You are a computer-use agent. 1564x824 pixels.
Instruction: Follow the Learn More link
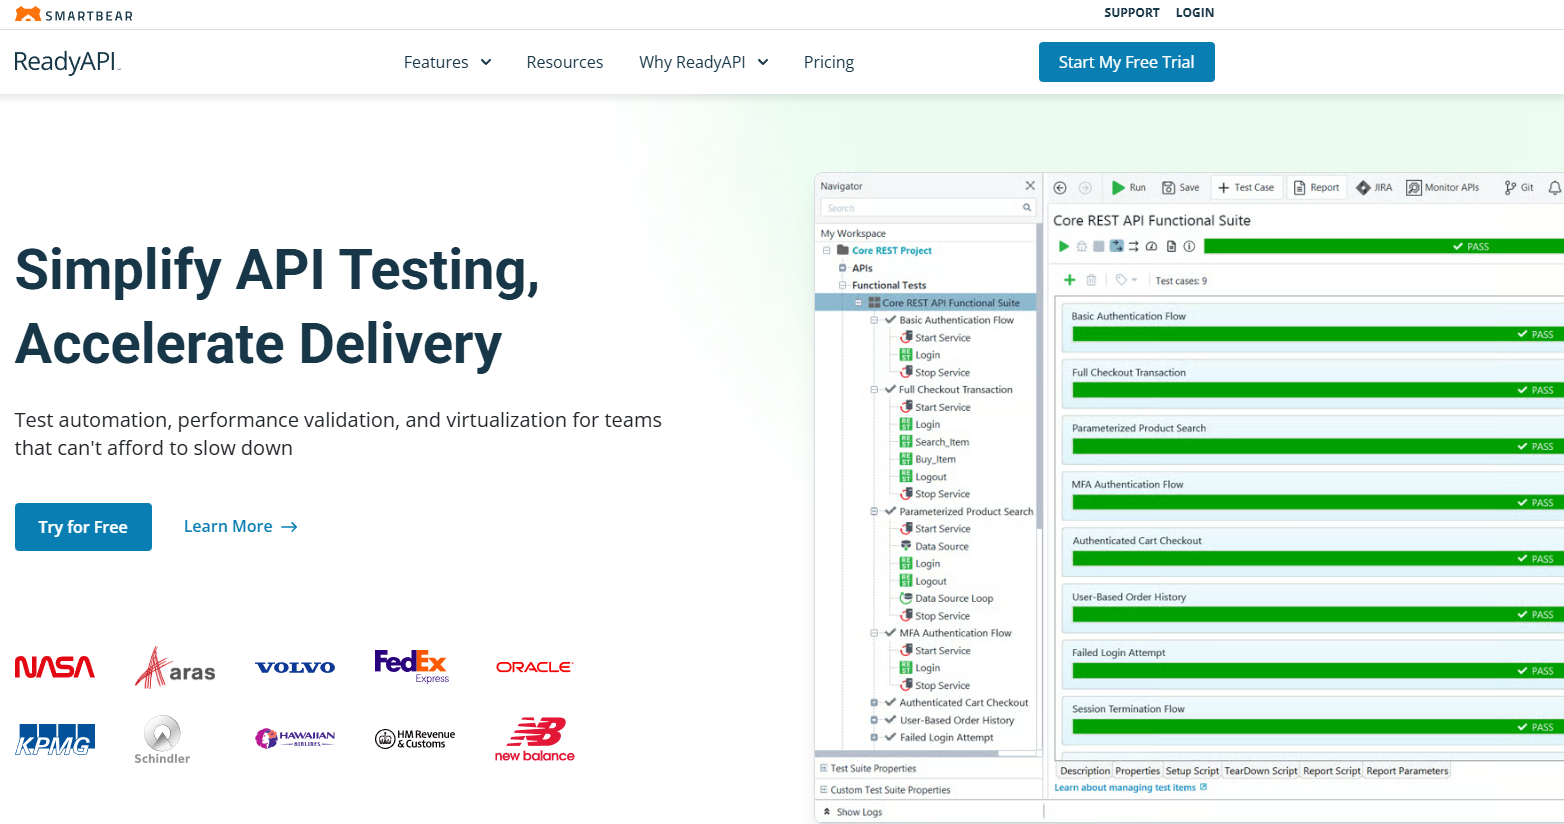[240, 527]
